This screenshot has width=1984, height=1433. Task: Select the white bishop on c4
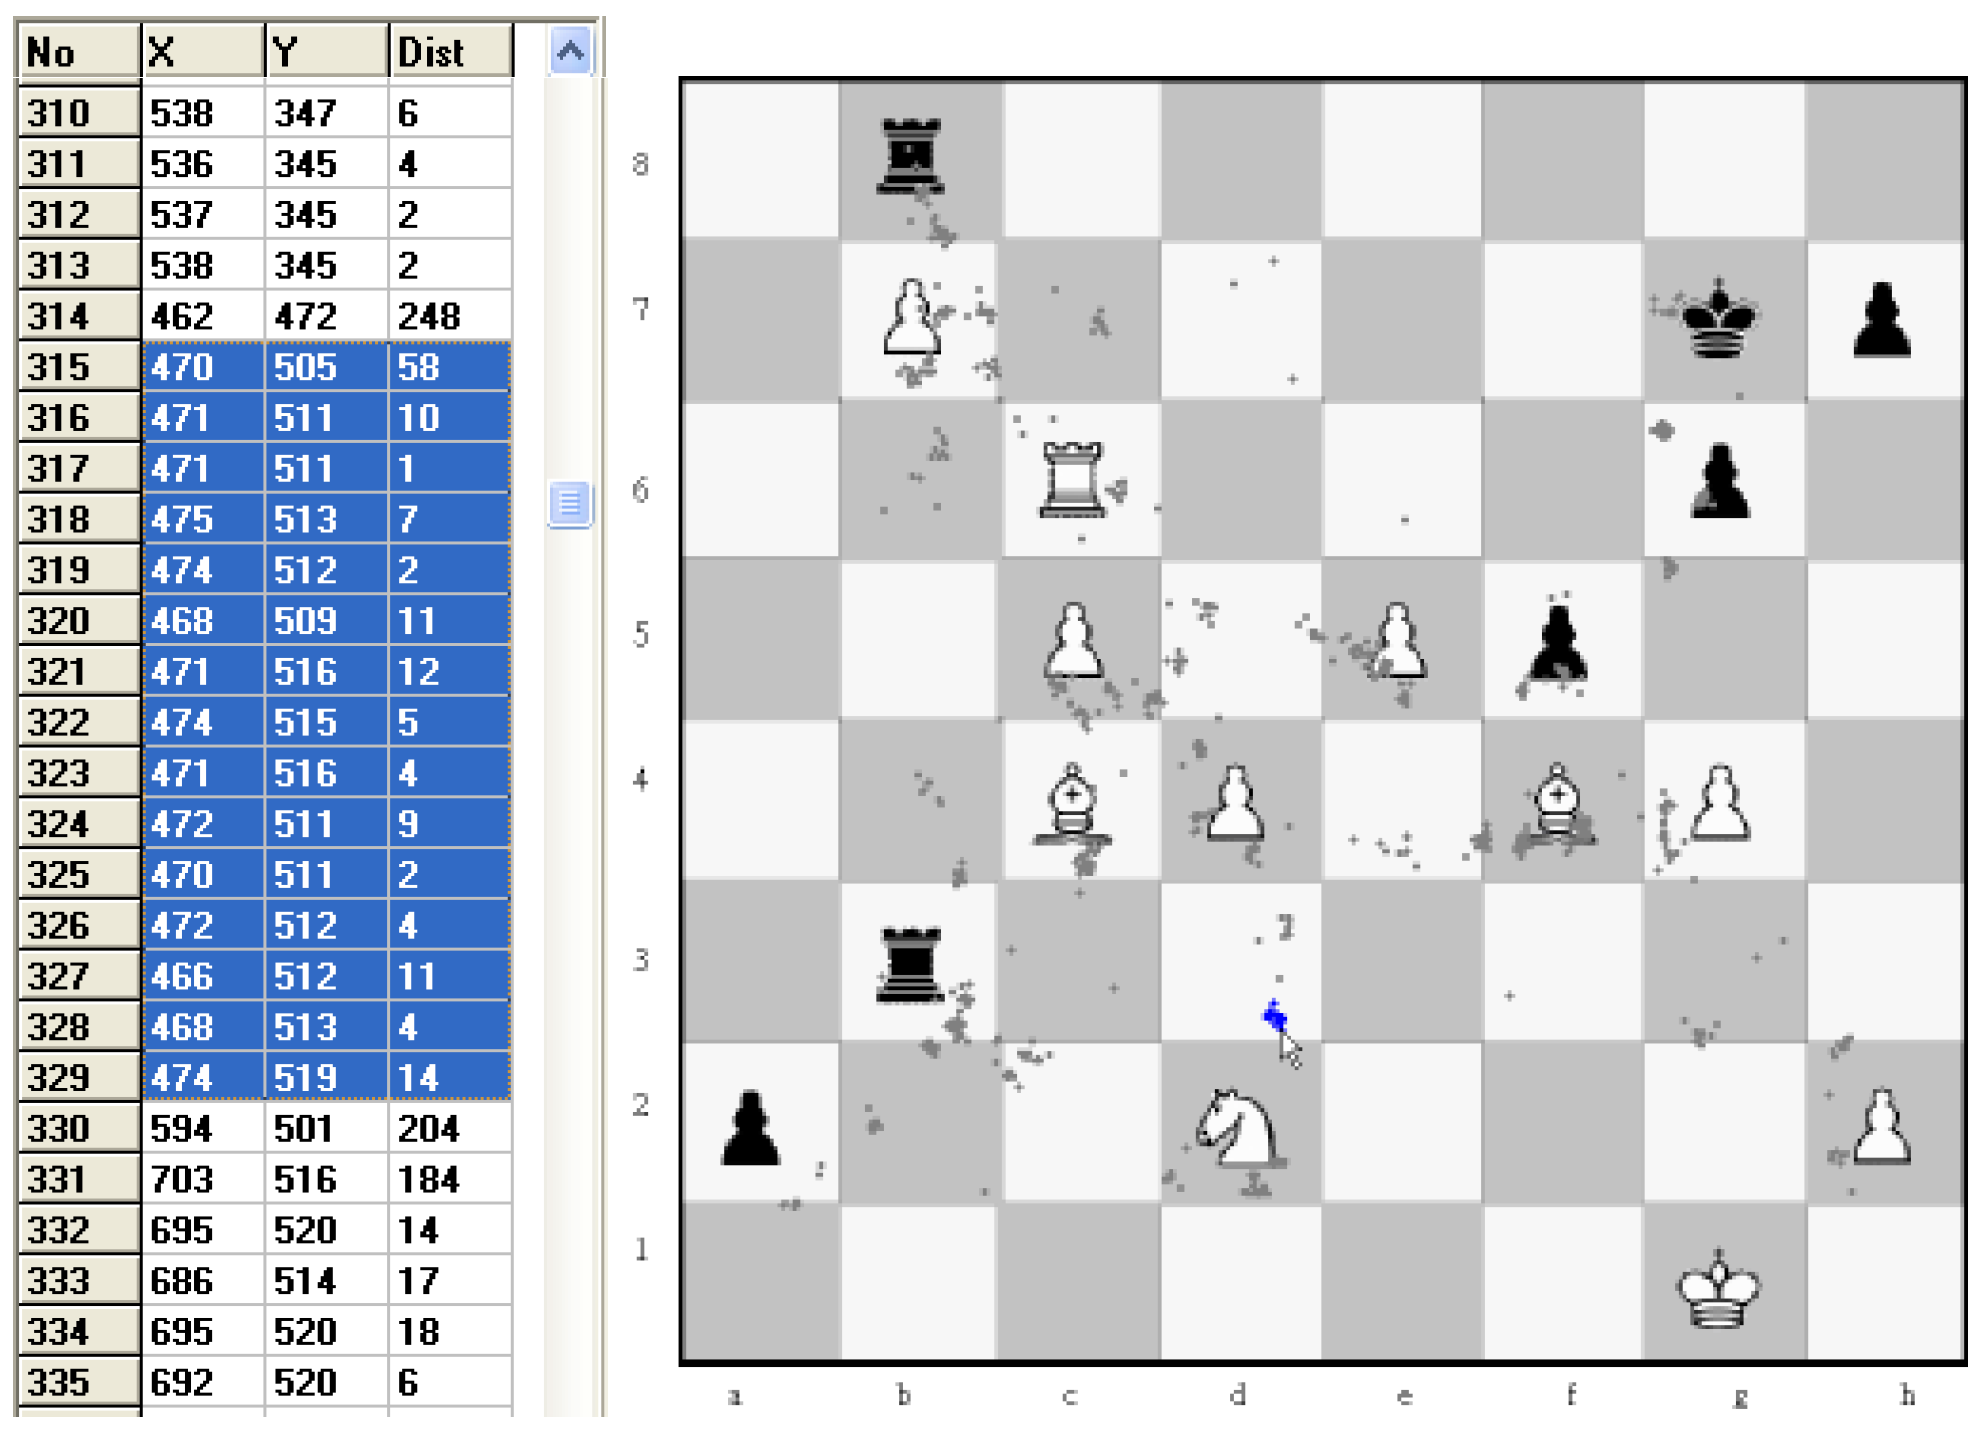click(1072, 803)
